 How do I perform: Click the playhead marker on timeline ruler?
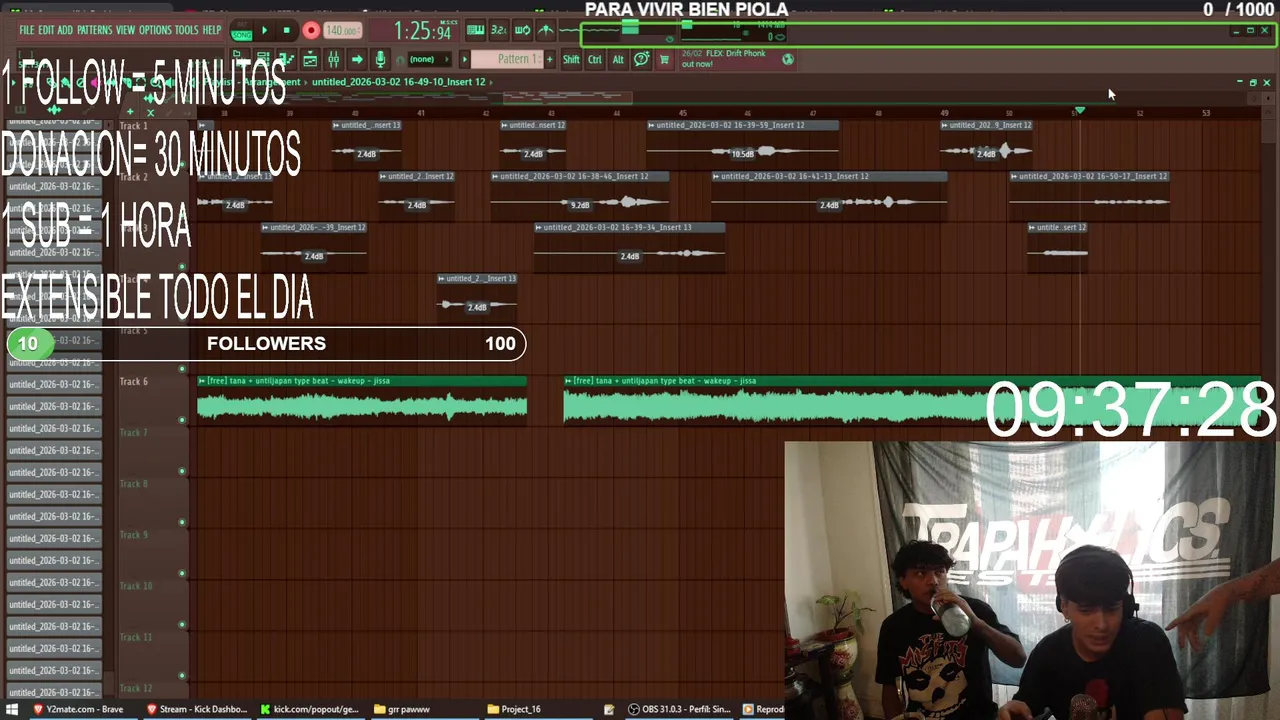(x=1079, y=110)
